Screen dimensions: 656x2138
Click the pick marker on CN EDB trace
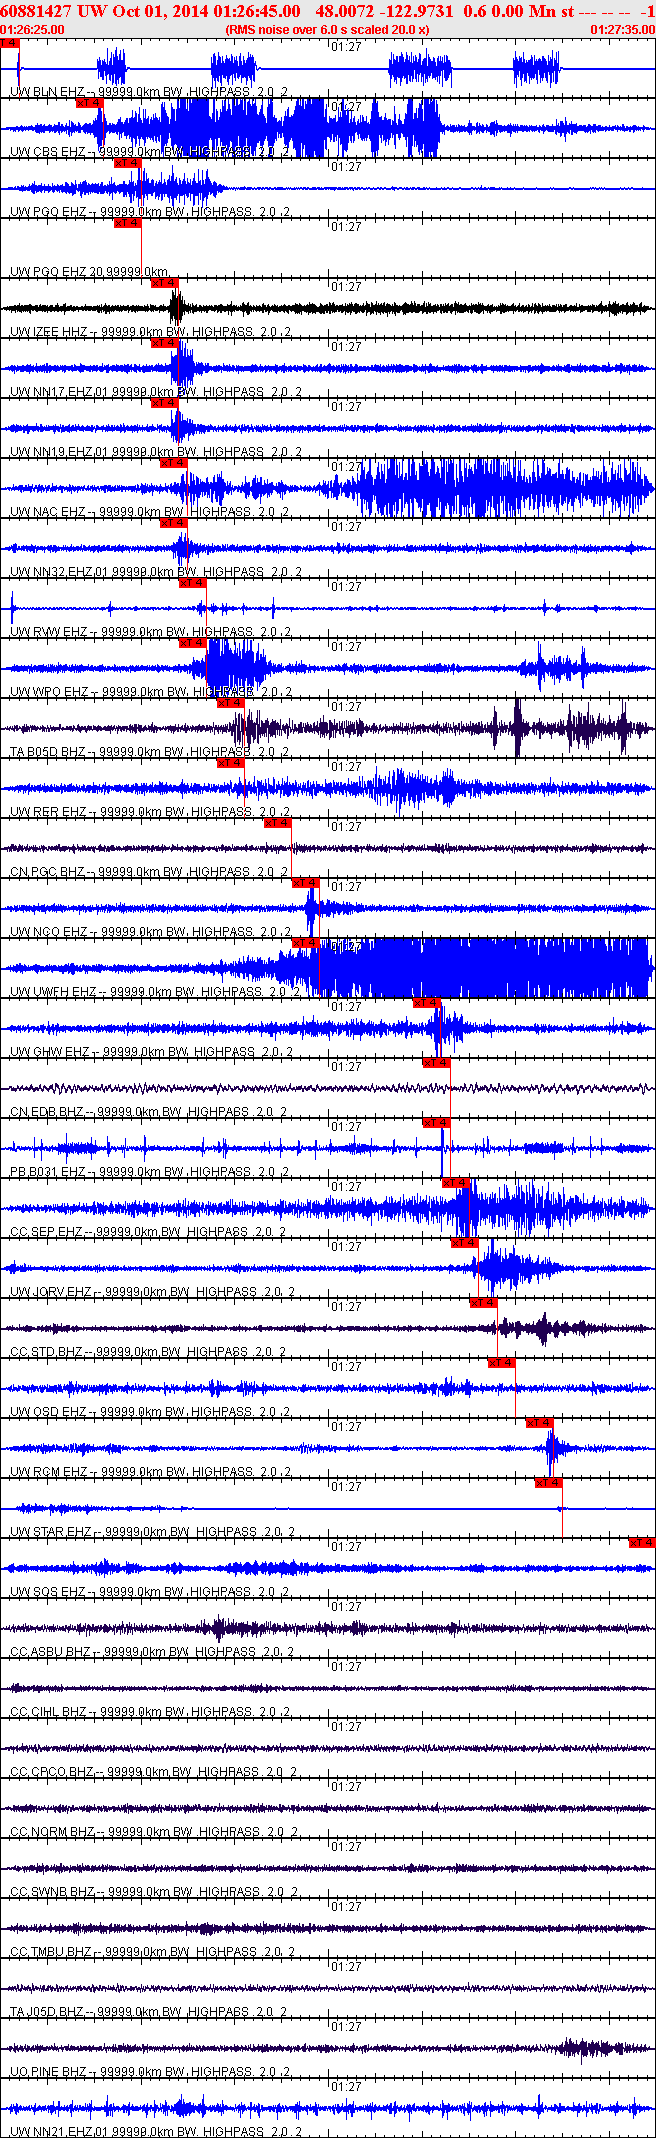436,1063
